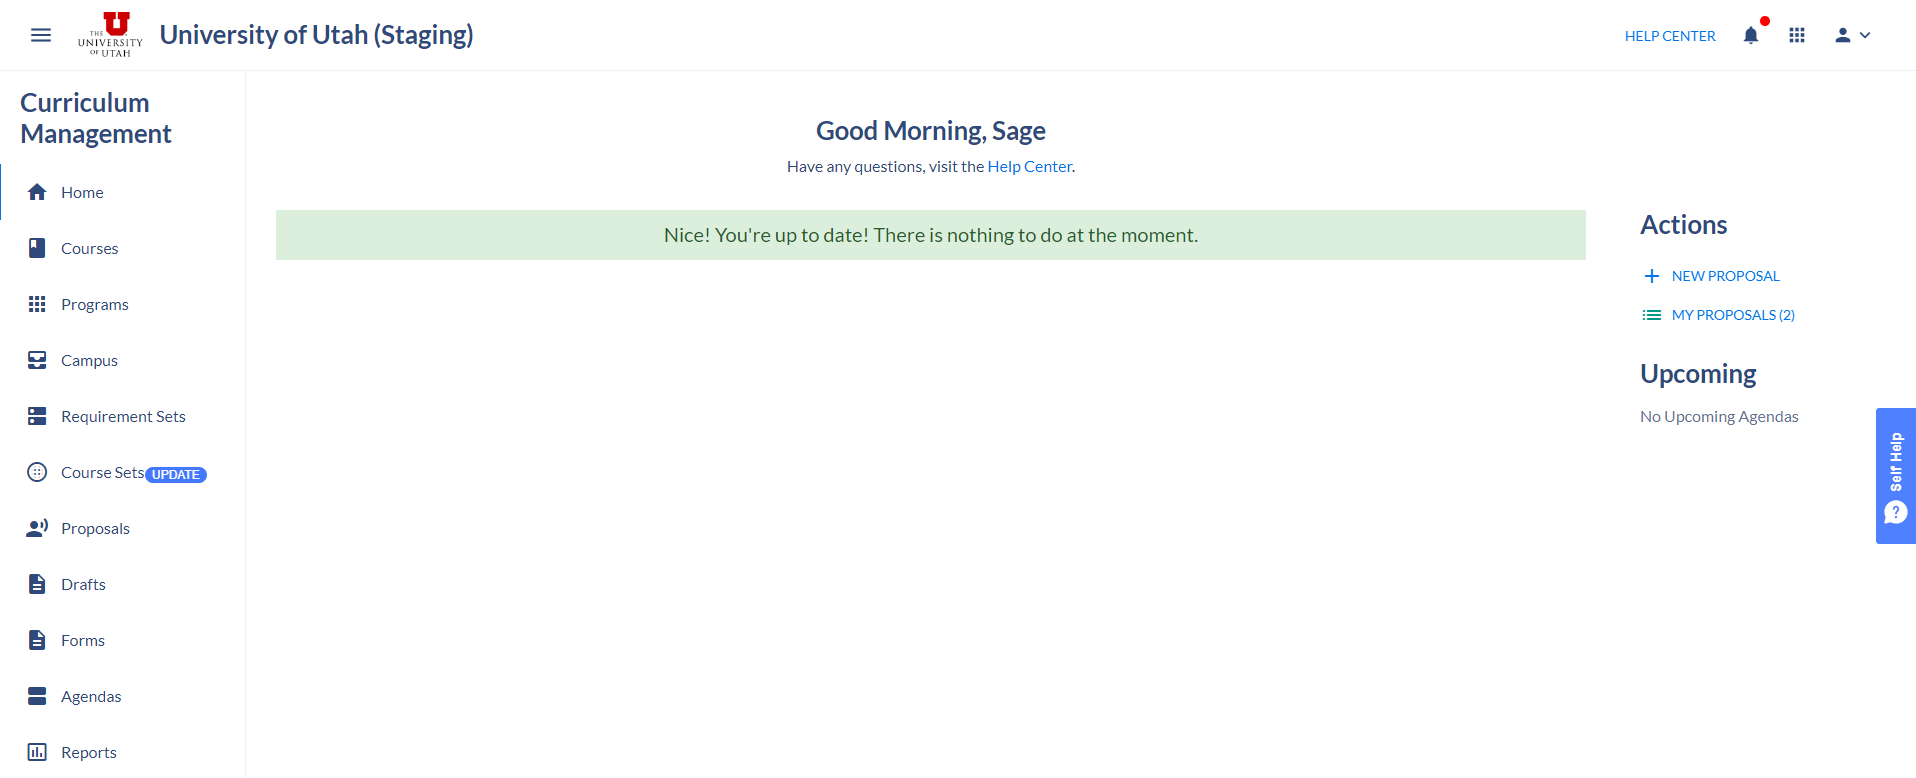Viewport: 1916px width, 778px height.
Task: Open the hamburger navigation menu
Action: click(x=41, y=35)
